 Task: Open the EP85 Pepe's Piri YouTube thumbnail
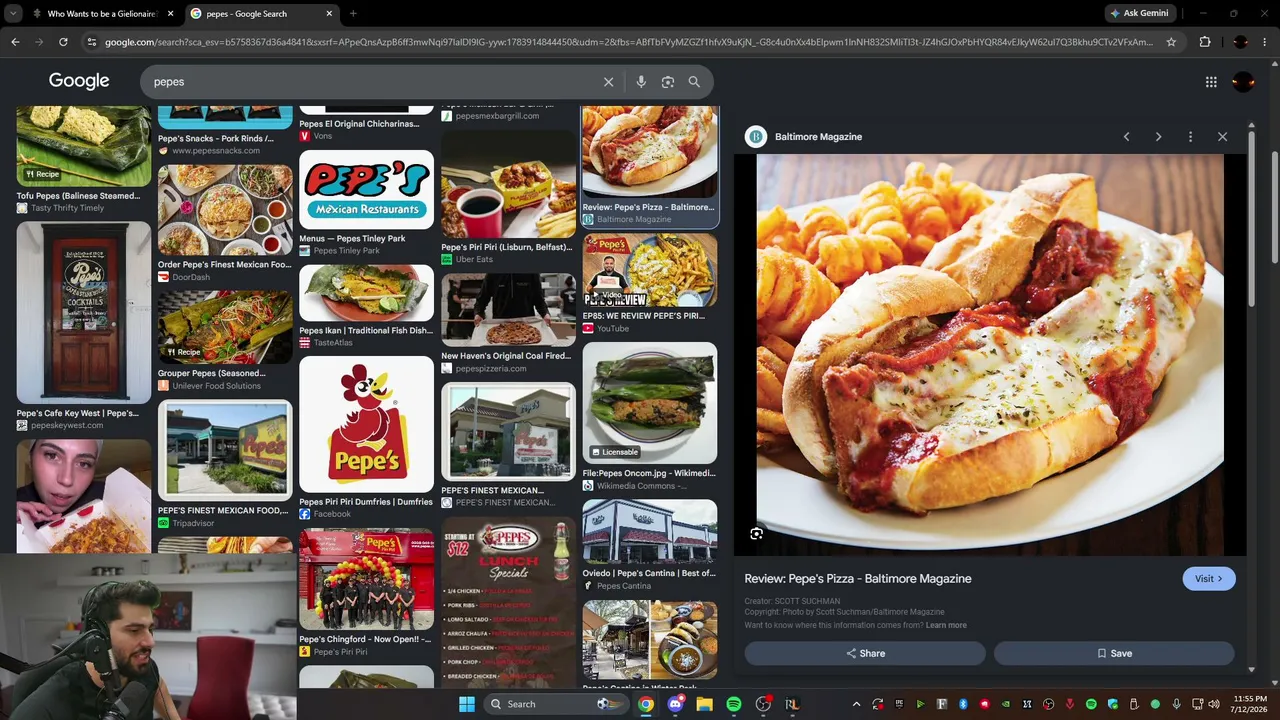point(650,271)
